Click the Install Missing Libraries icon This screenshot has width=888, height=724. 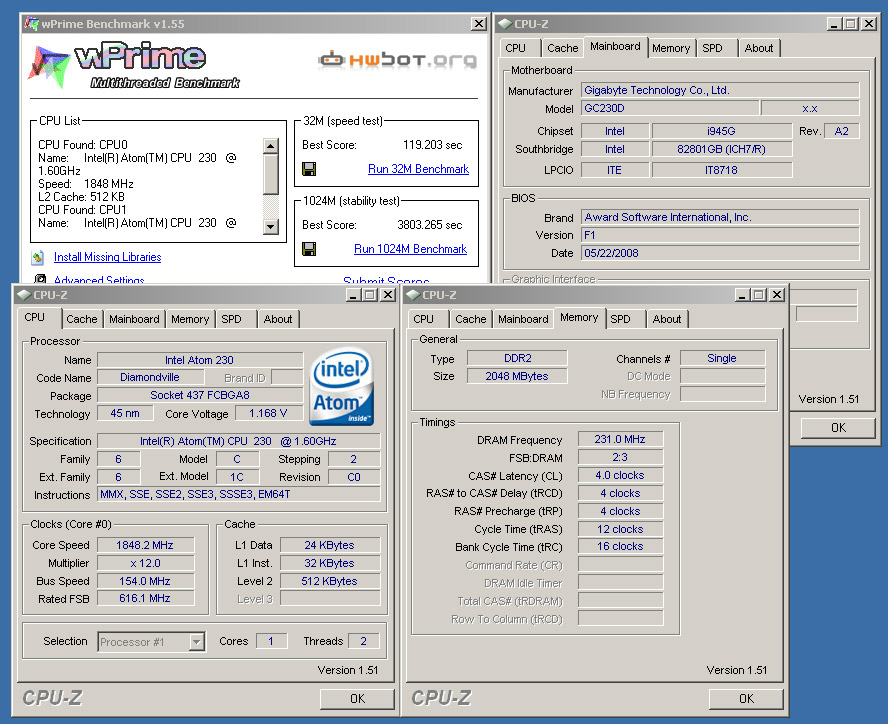(x=38, y=257)
